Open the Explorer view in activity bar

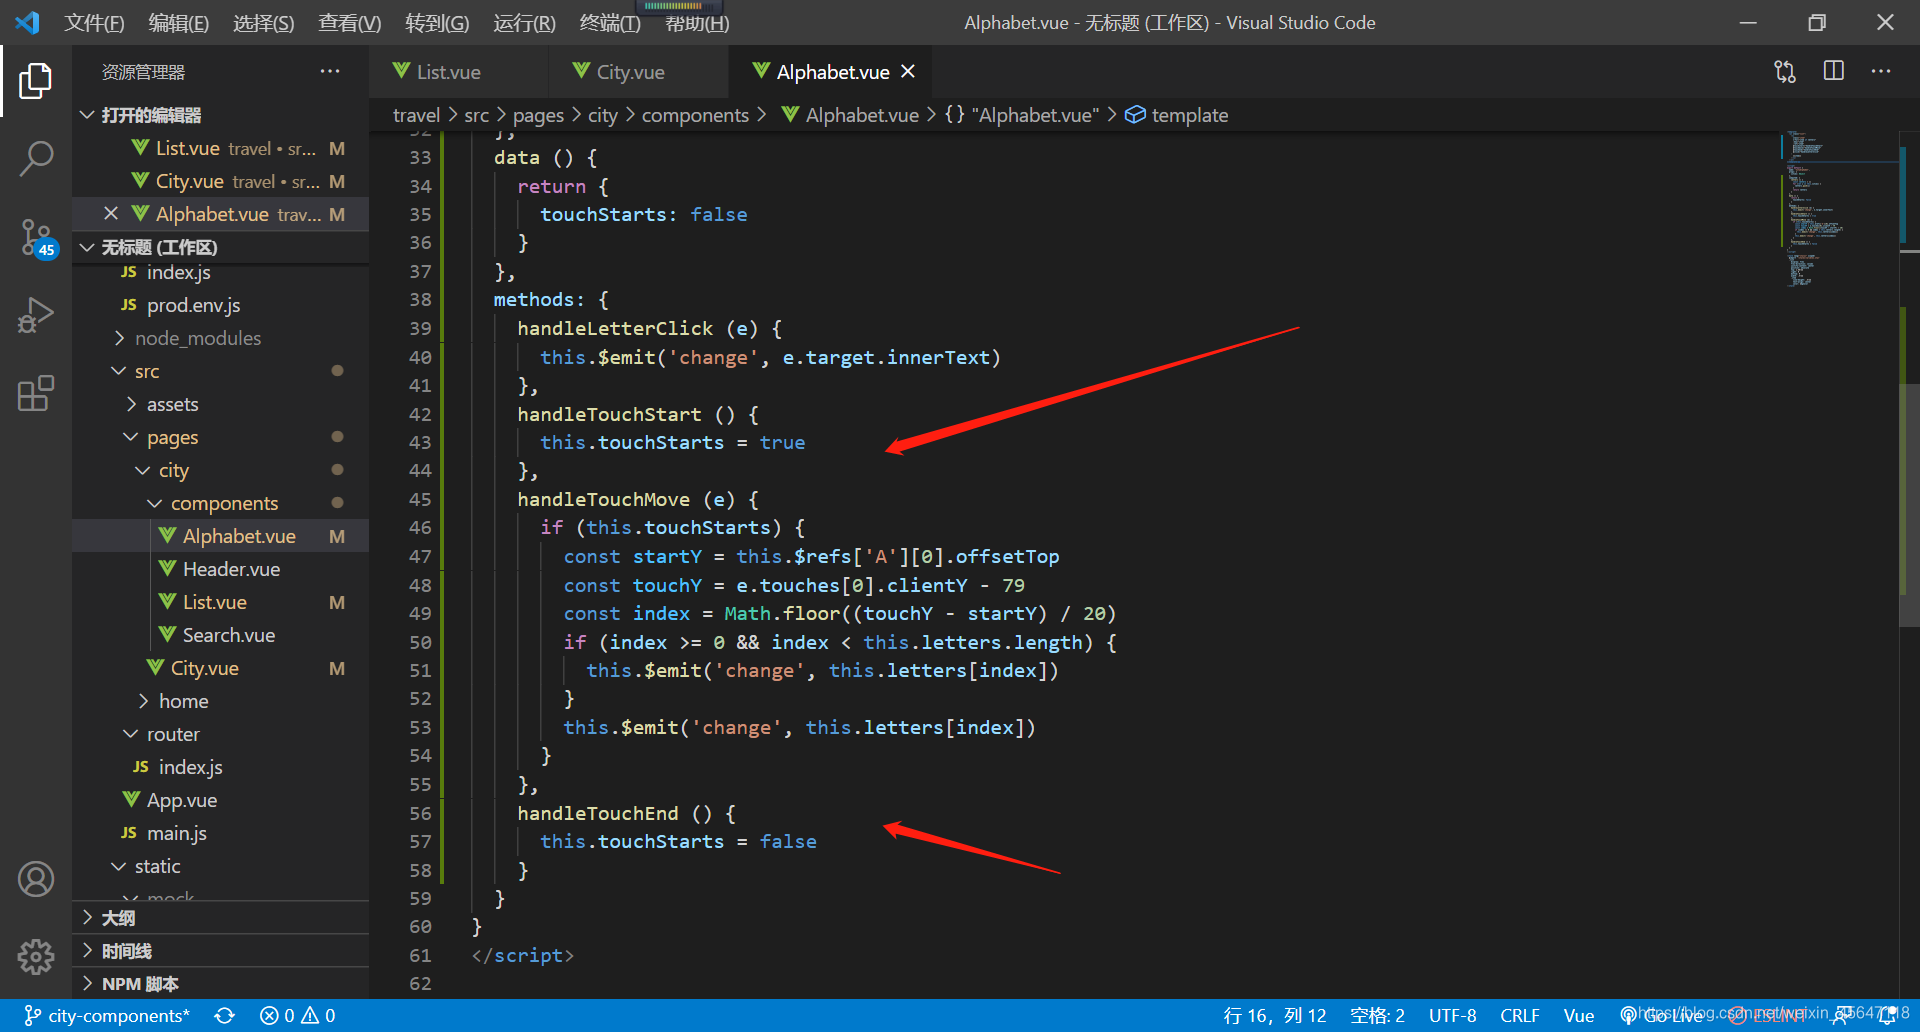pos(36,81)
